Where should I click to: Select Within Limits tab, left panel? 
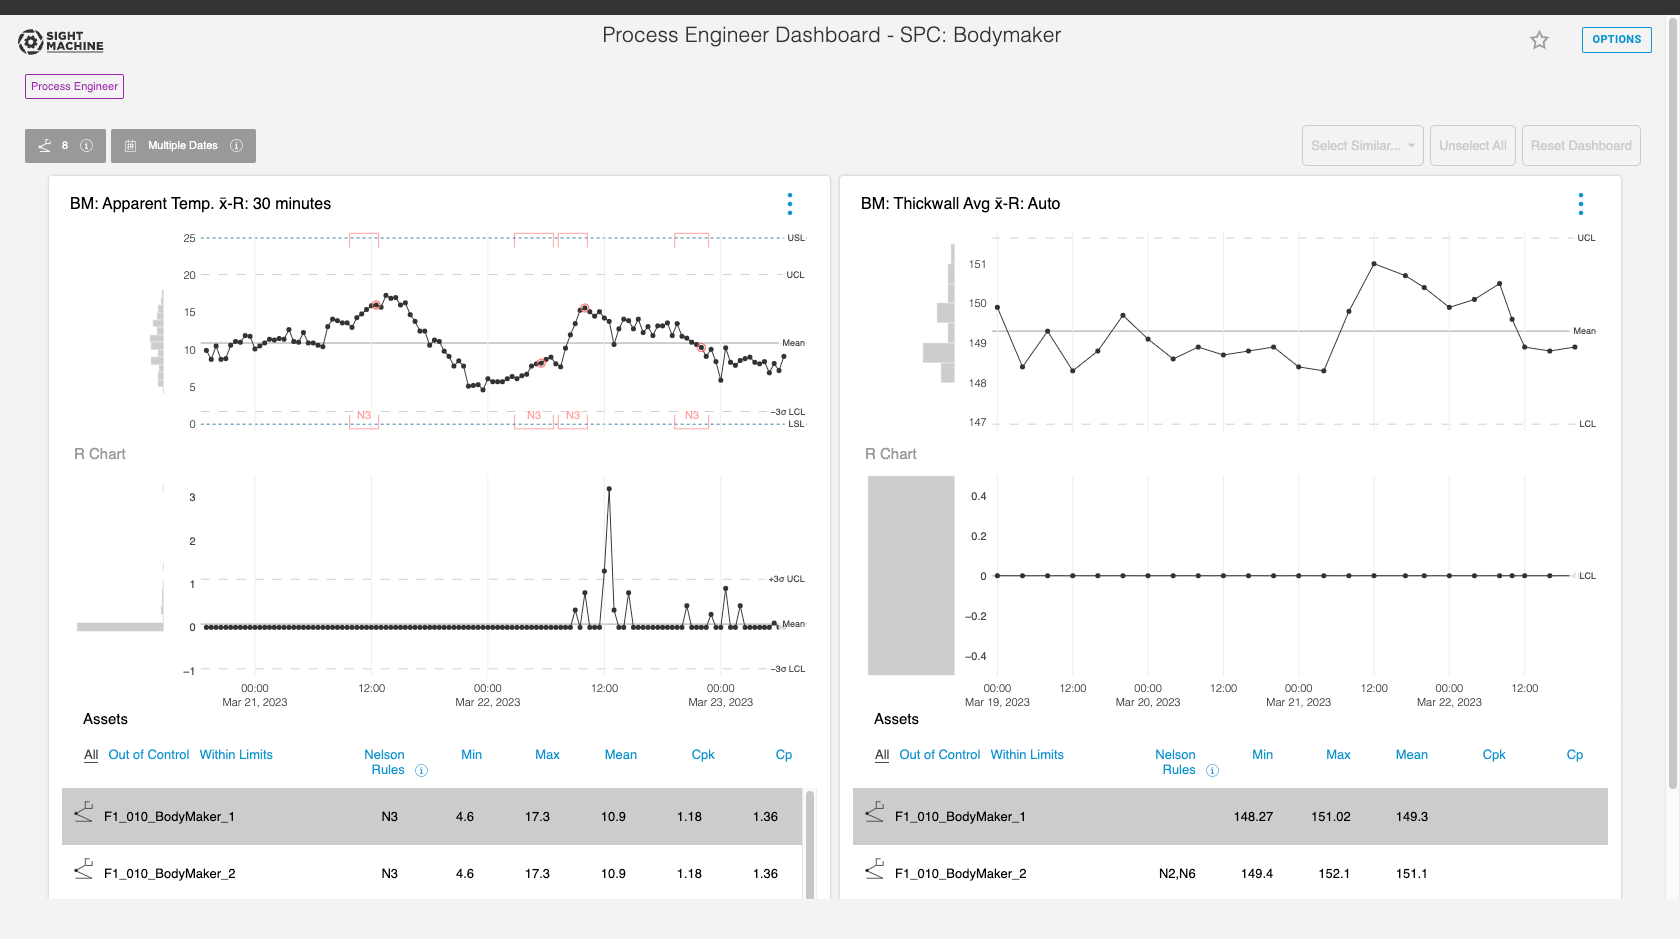(x=236, y=755)
